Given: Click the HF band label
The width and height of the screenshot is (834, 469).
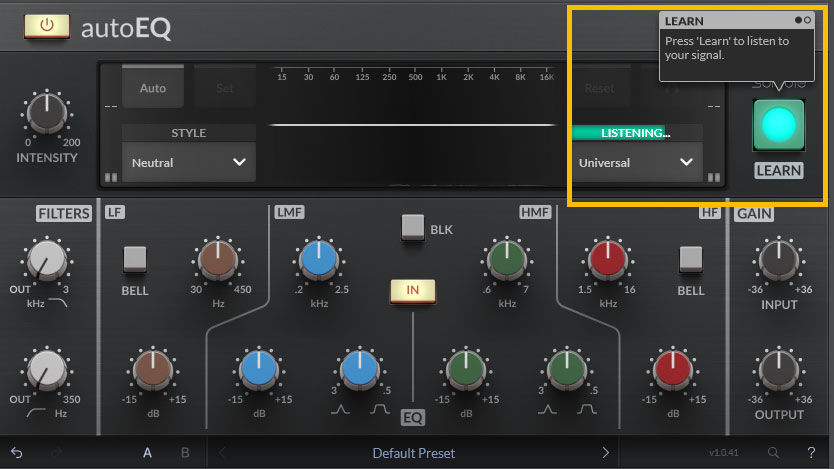Looking at the screenshot, I should click(709, 213).
